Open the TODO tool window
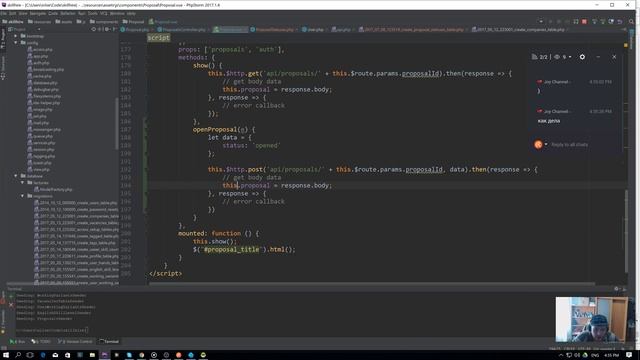This screenshot has width=640, height=360. coord(41,341)
